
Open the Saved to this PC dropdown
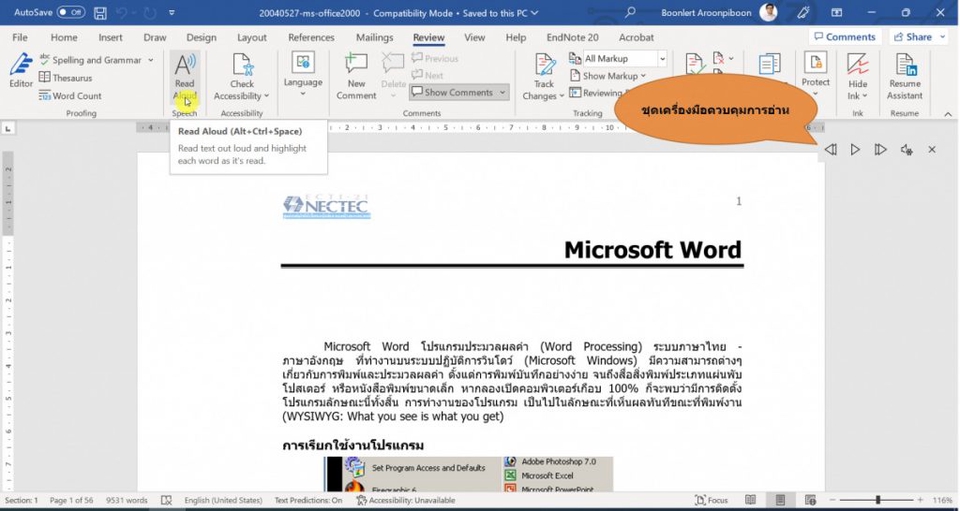pyautogui.click(x=501, y=13)
